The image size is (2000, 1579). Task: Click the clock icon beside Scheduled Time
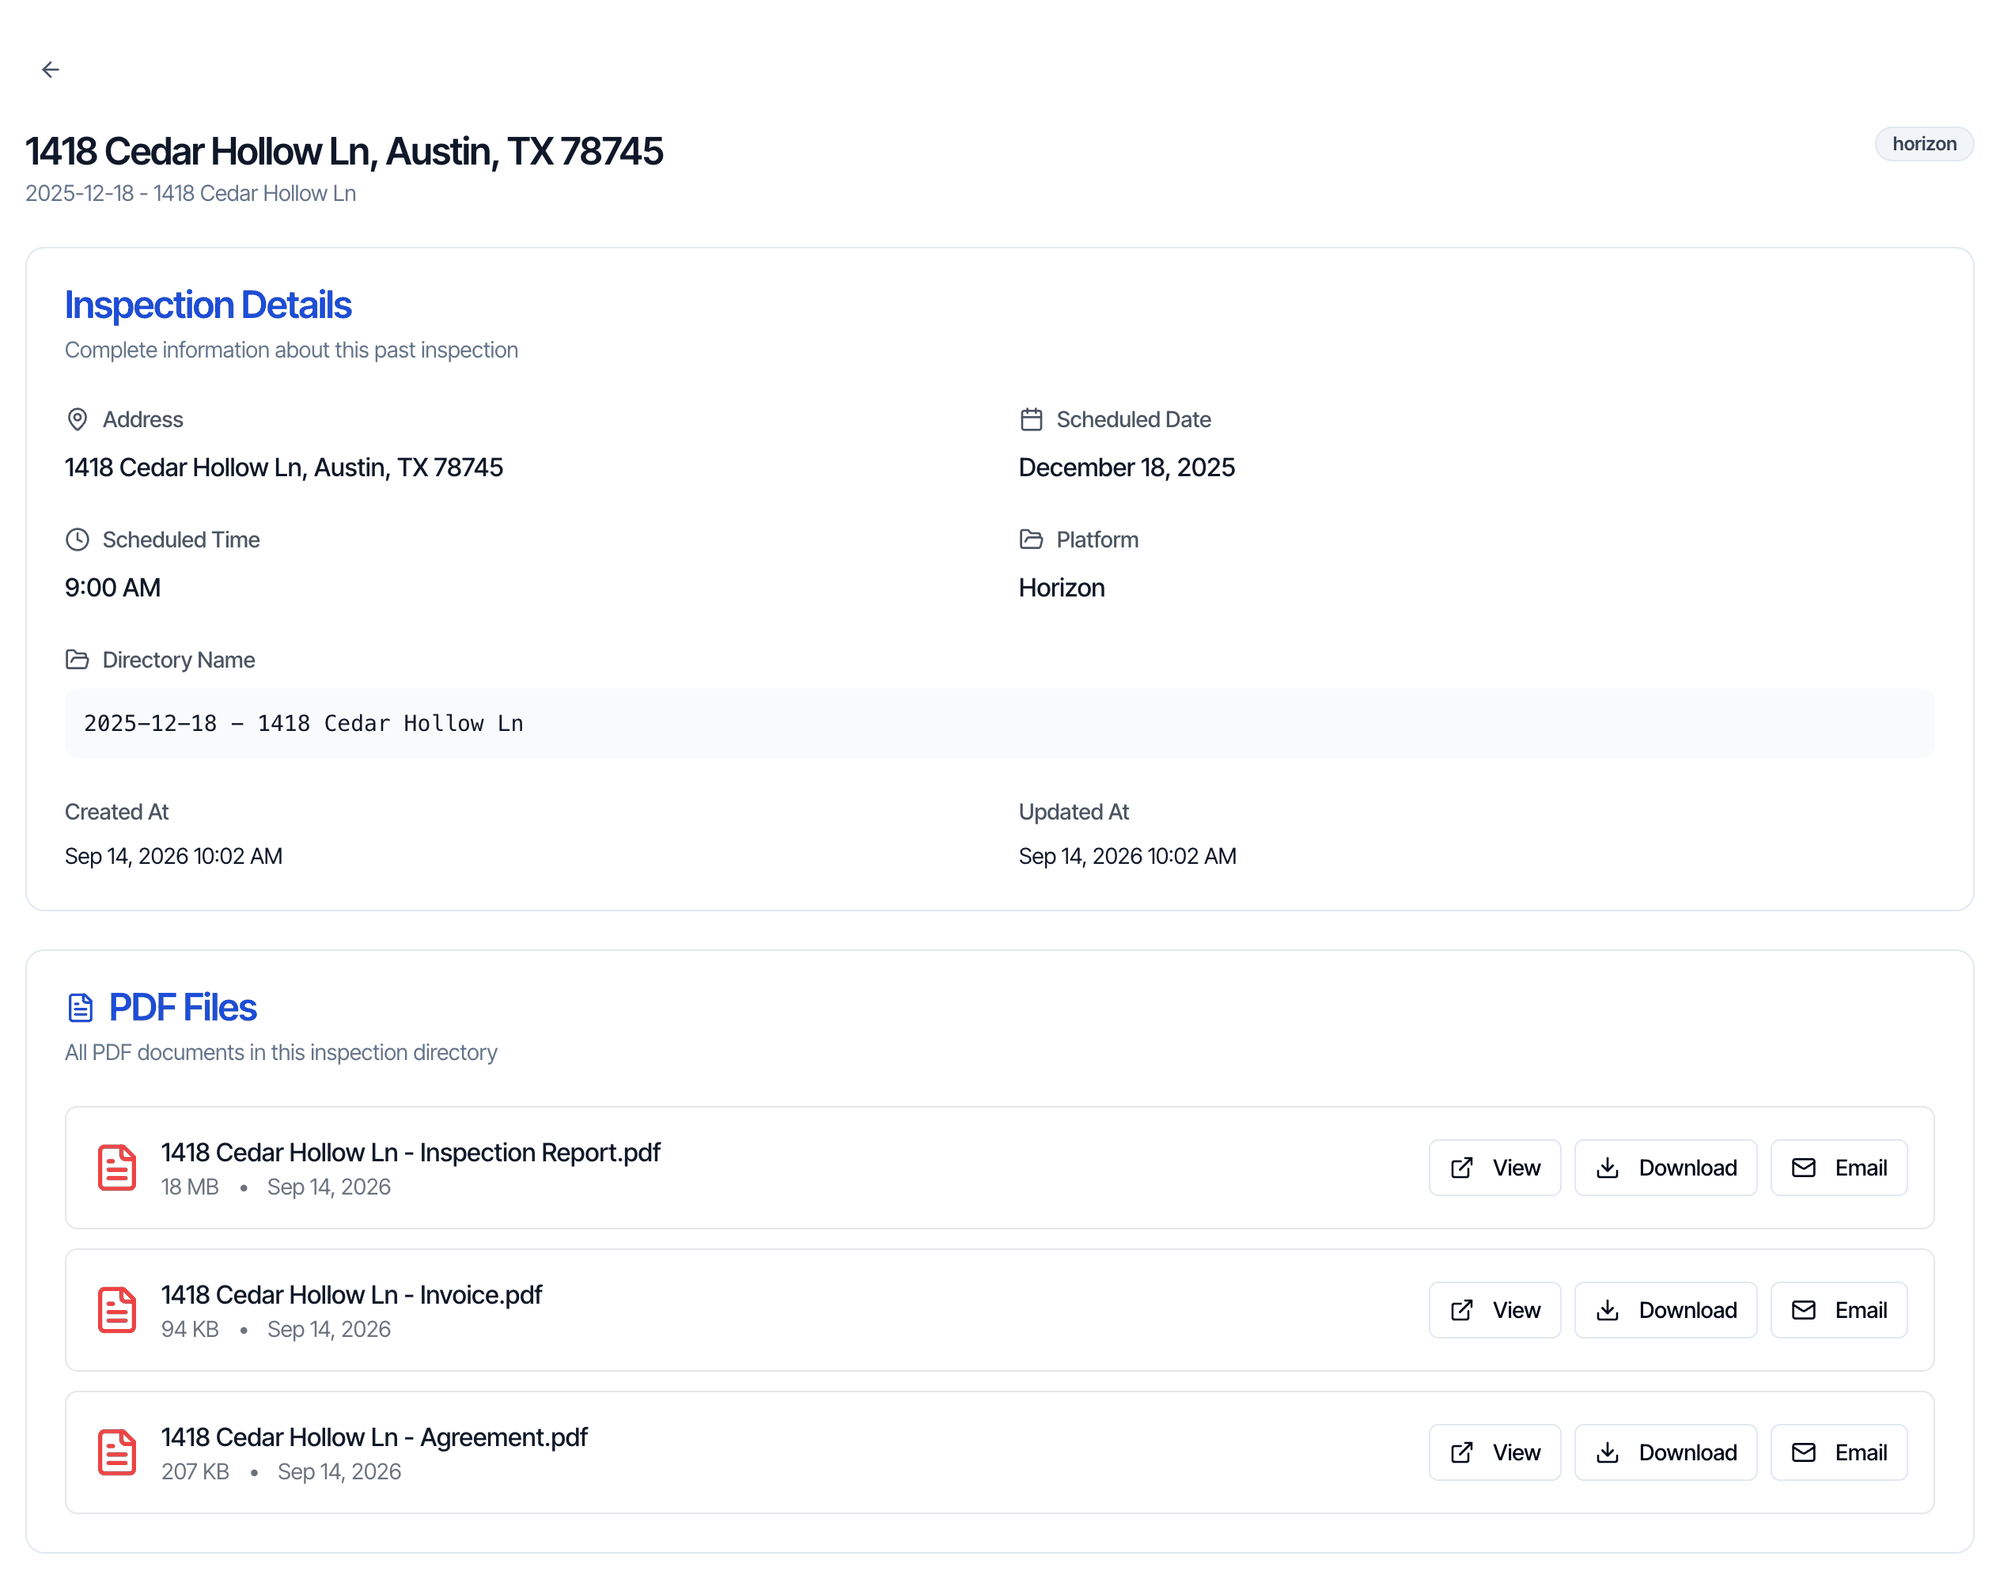point(77,539)
